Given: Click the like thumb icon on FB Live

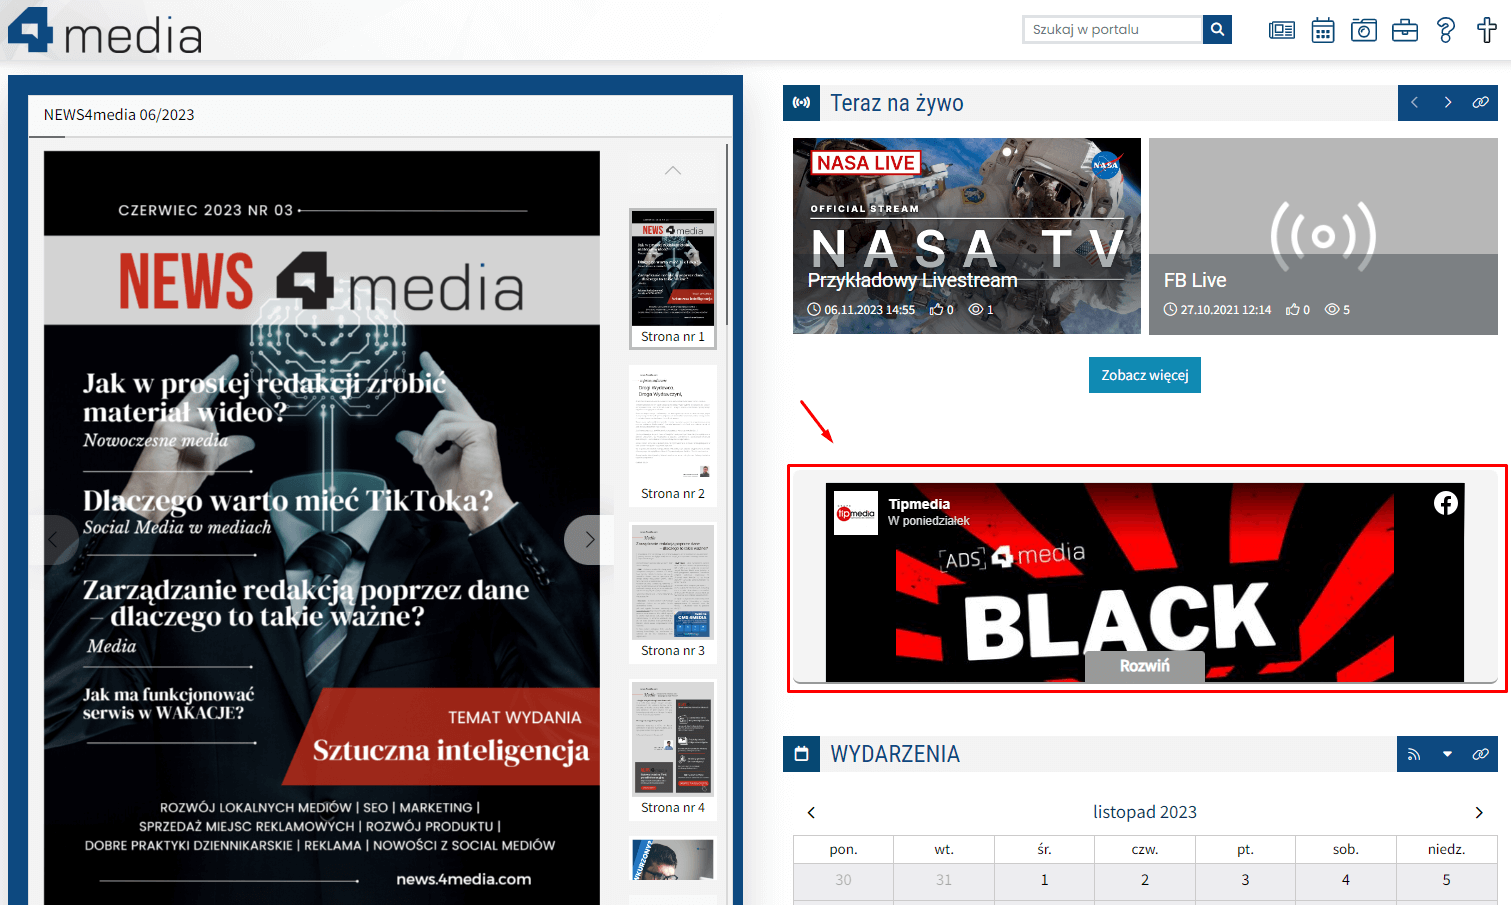Looking at the screenshot, I should point(1292,310).
